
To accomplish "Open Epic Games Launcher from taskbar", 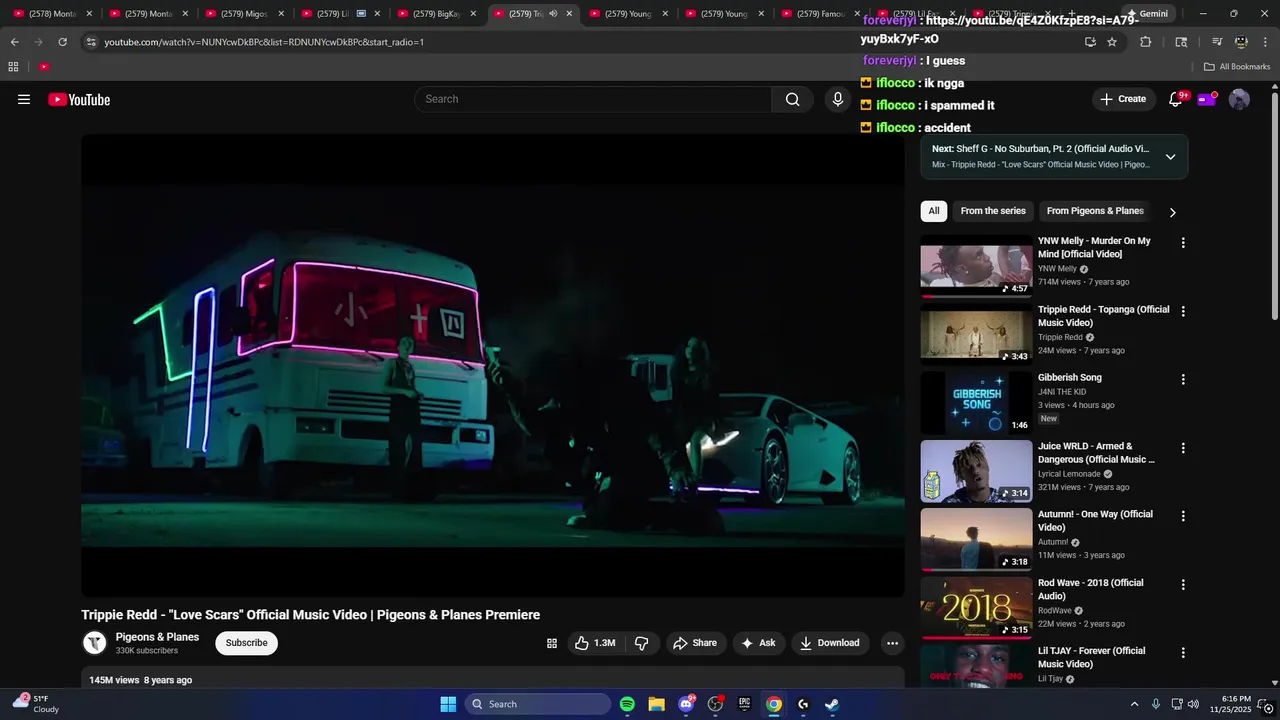I will (744, 704).
